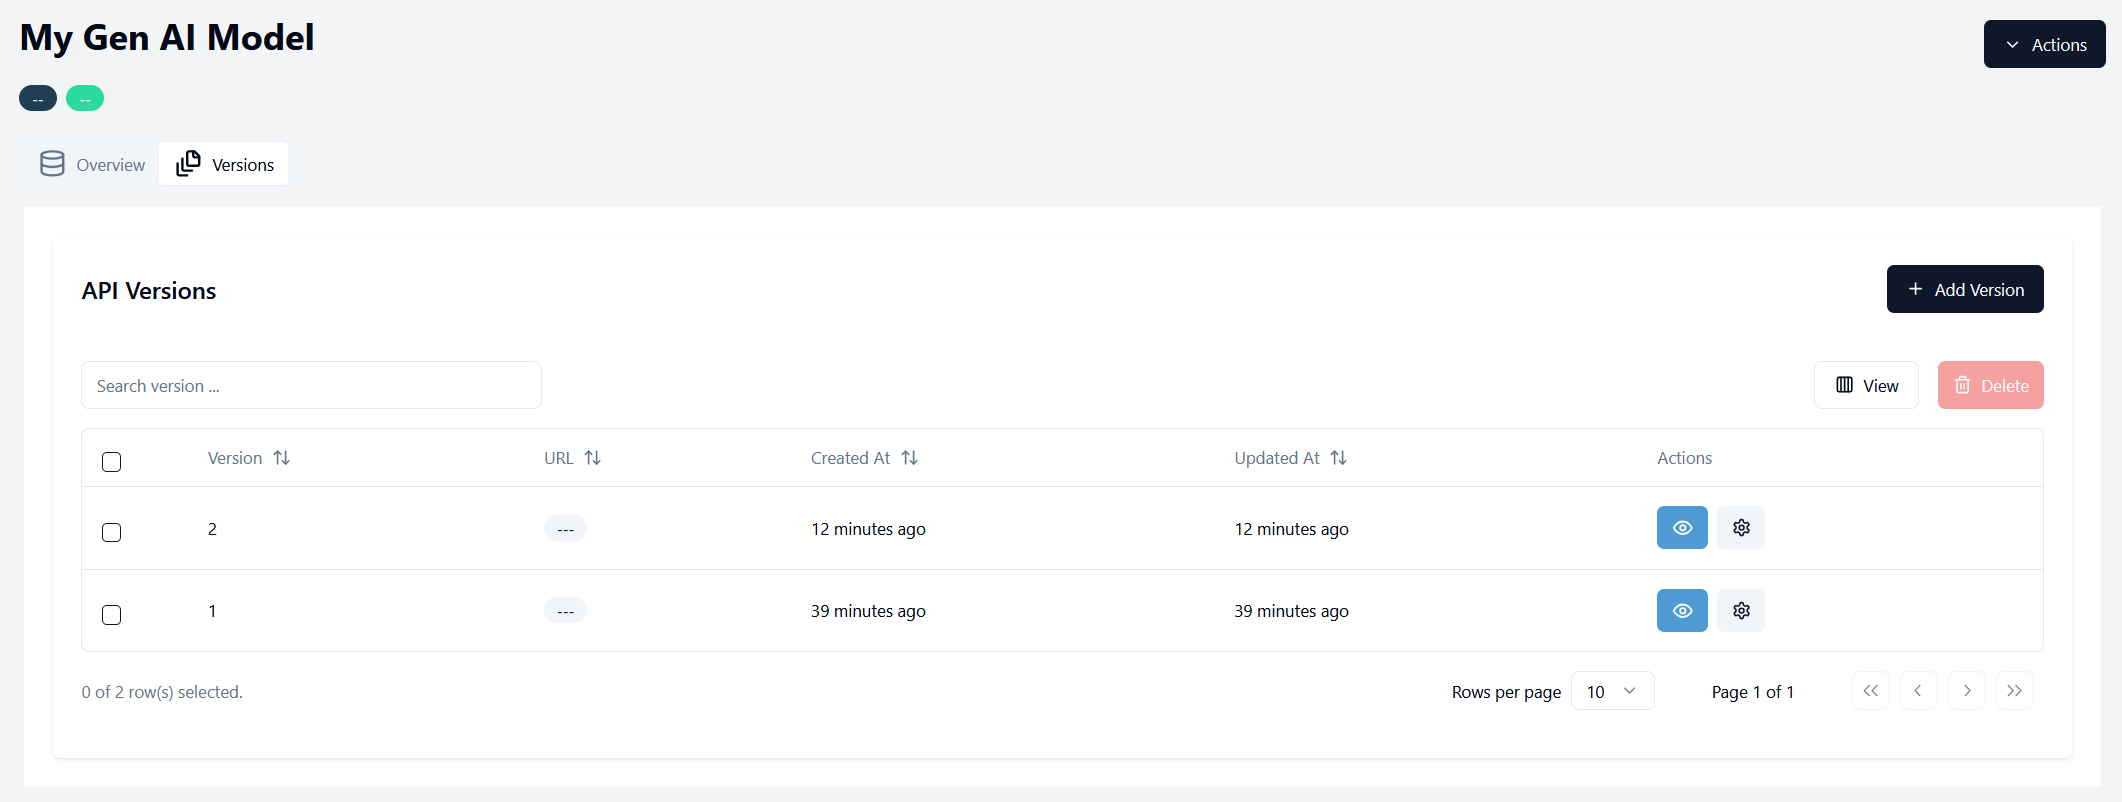This screenshot has width=2122, height=802.
Task: Check the row for version 1
Action: [x=112, y=615]
